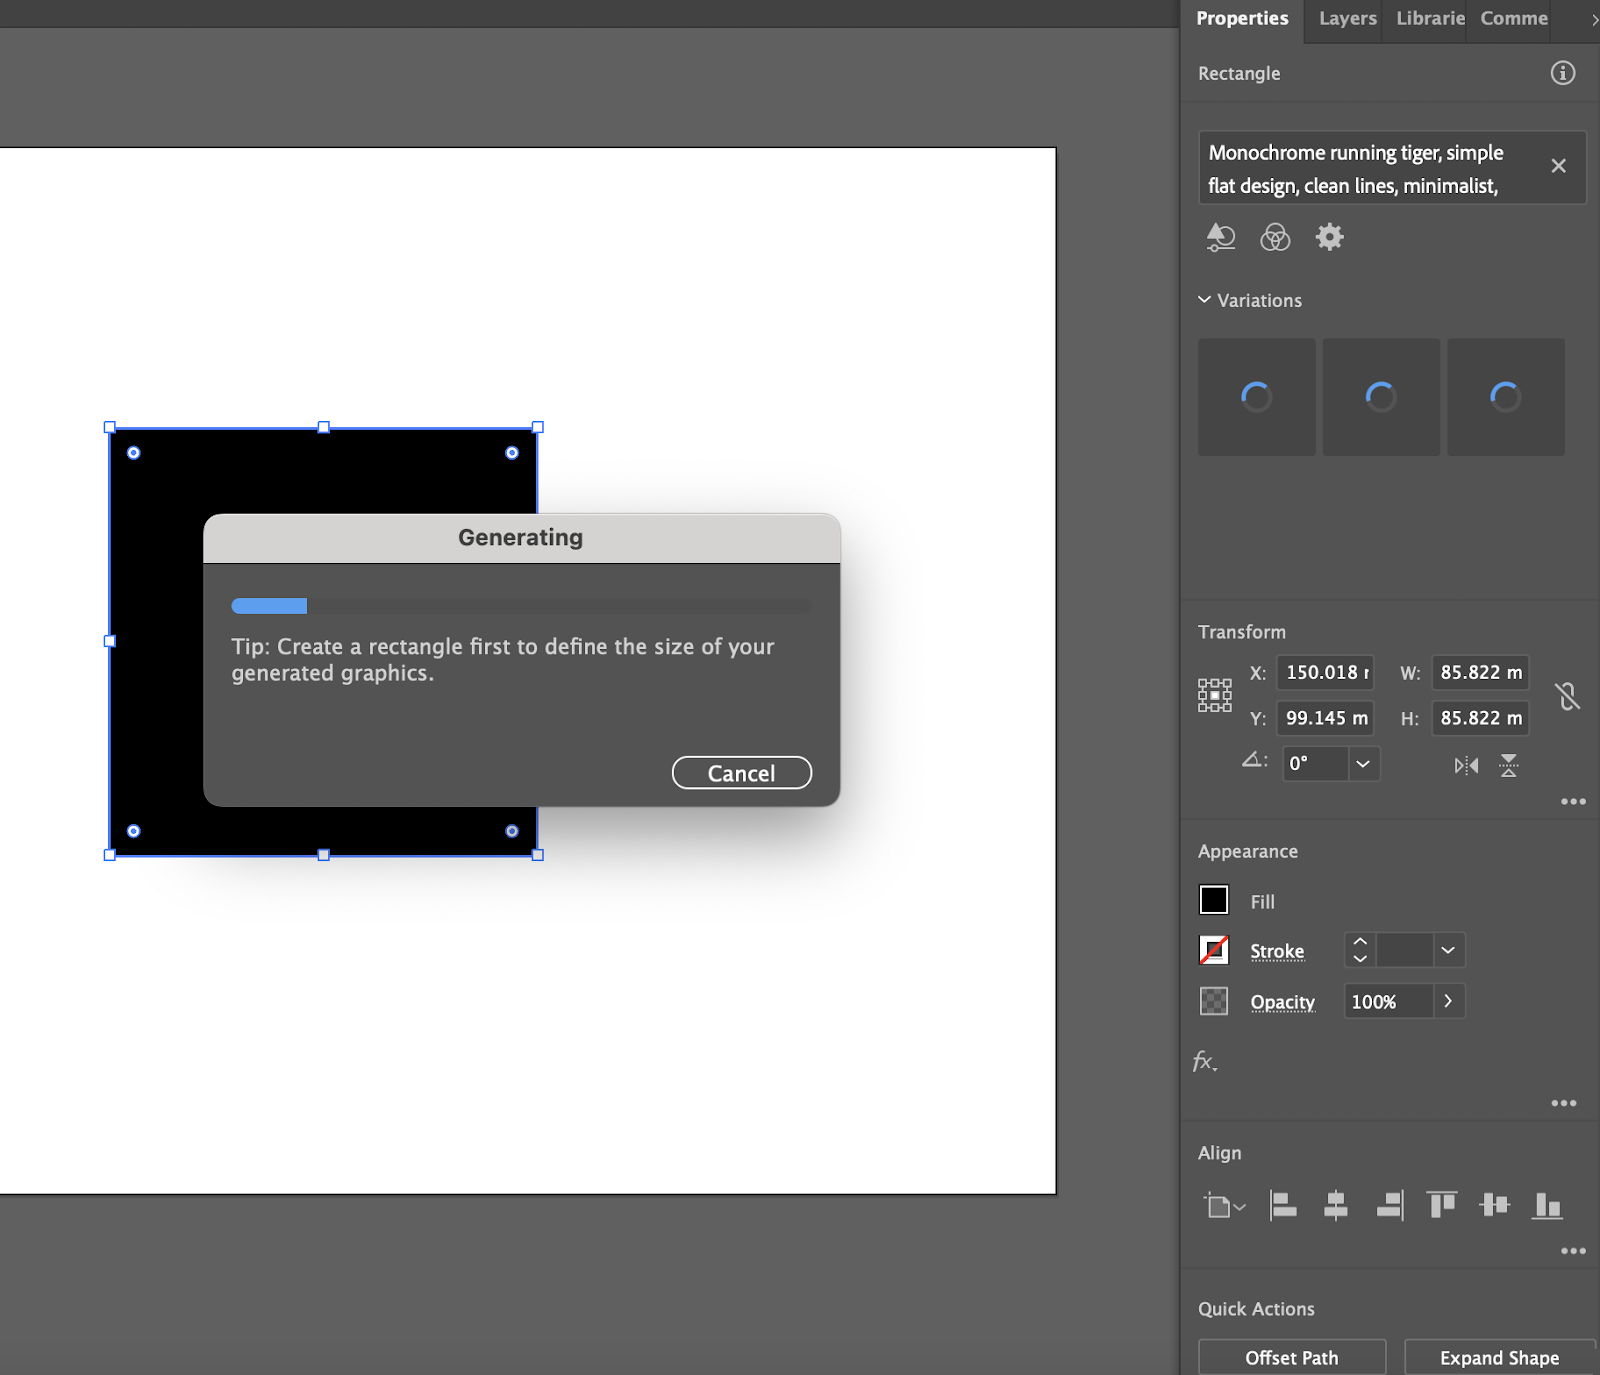This screenshot has height=1375, width=1600.
Task: Edit the Y position field
Action: pos(1326,718)
